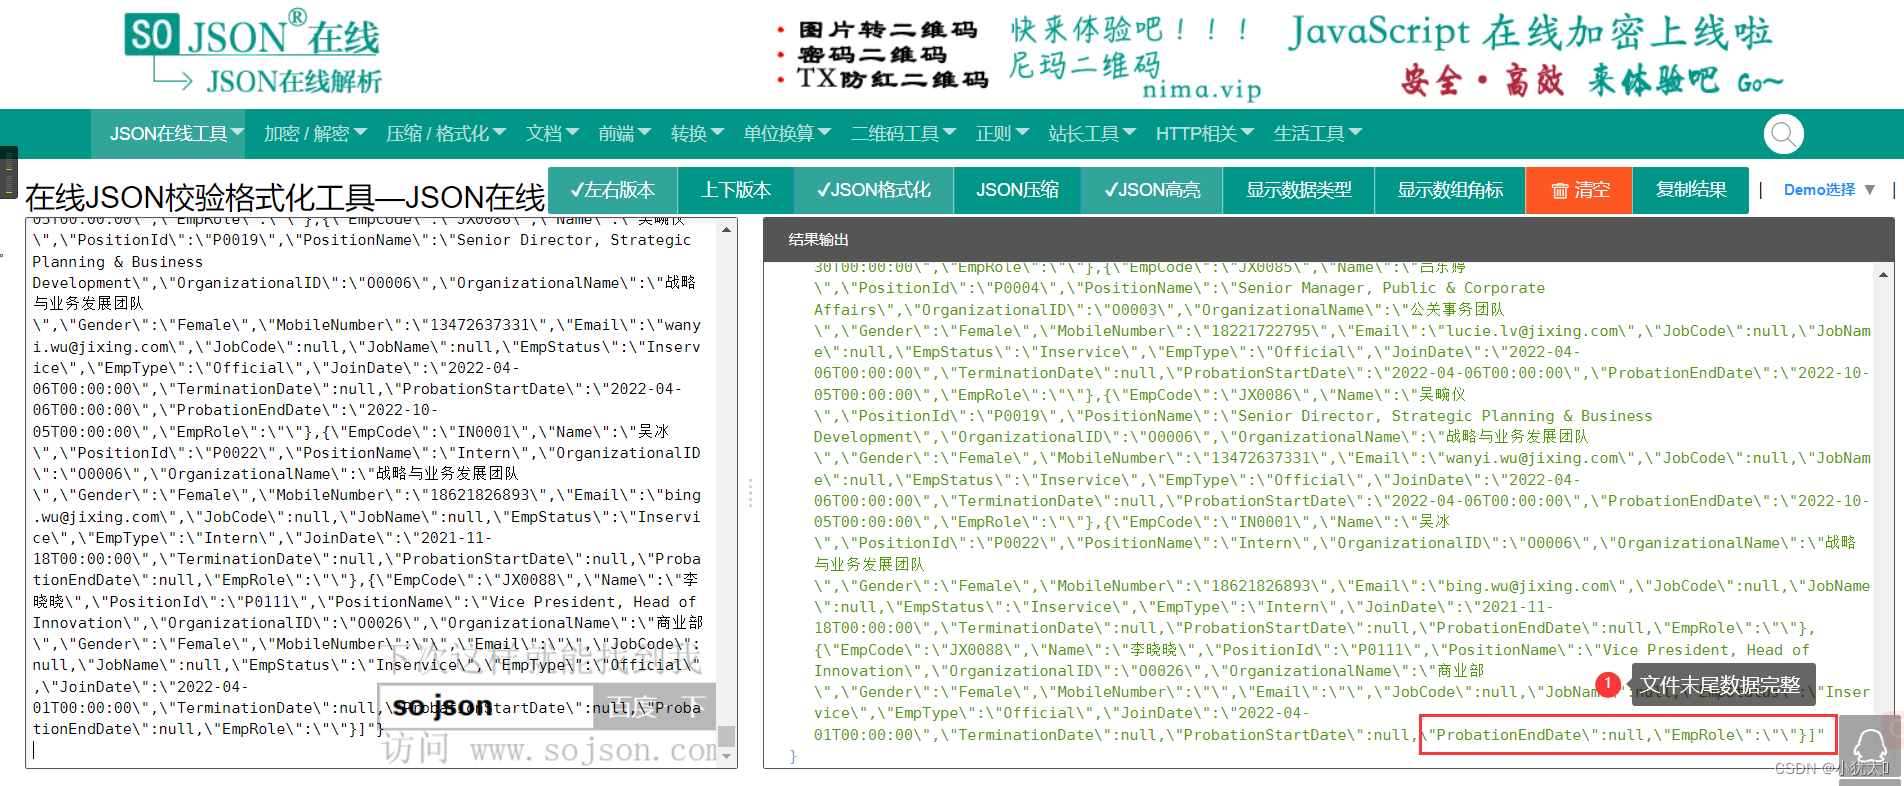Screen dimensions: 1904x786
Task: Toggle the JSON高亮 option
Action: (1152, 190)
